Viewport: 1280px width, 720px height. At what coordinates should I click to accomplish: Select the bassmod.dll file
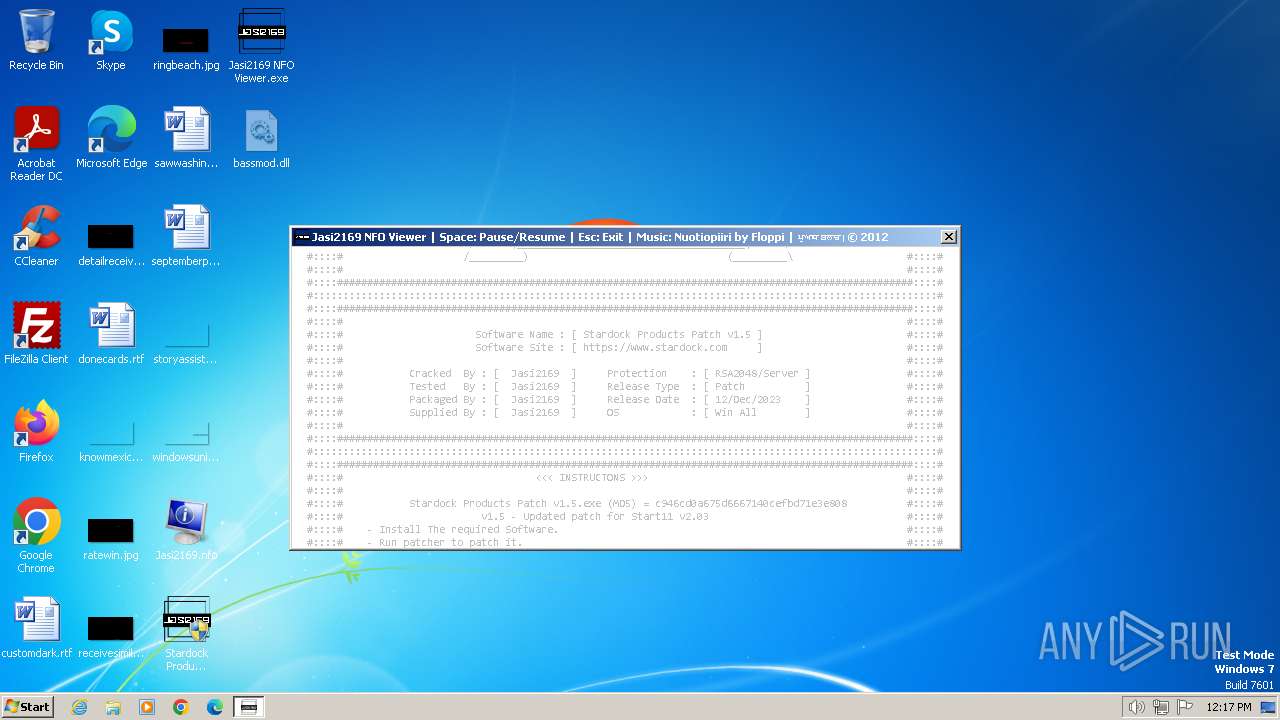[x=261, y=138]
